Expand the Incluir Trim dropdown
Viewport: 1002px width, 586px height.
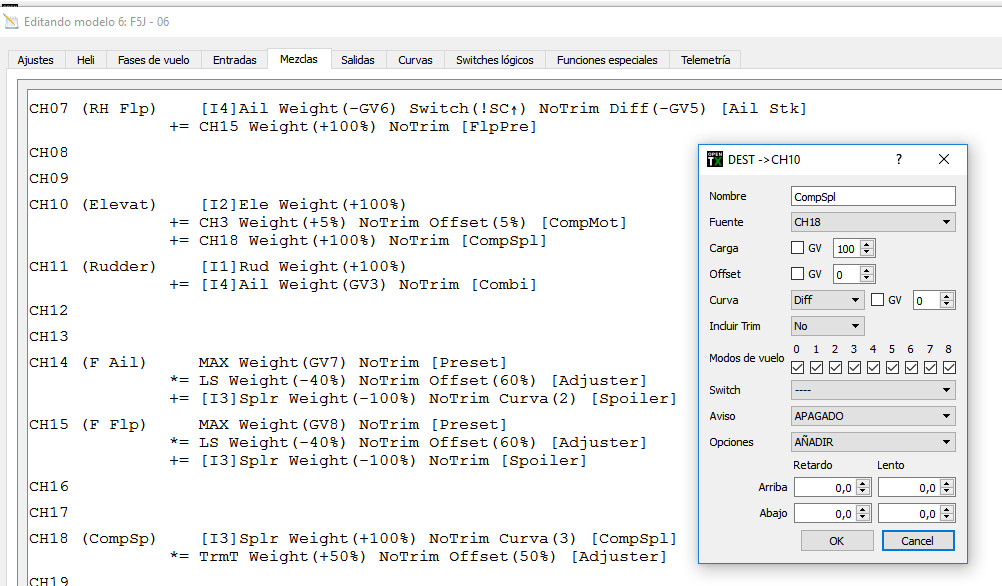(826, 326)
